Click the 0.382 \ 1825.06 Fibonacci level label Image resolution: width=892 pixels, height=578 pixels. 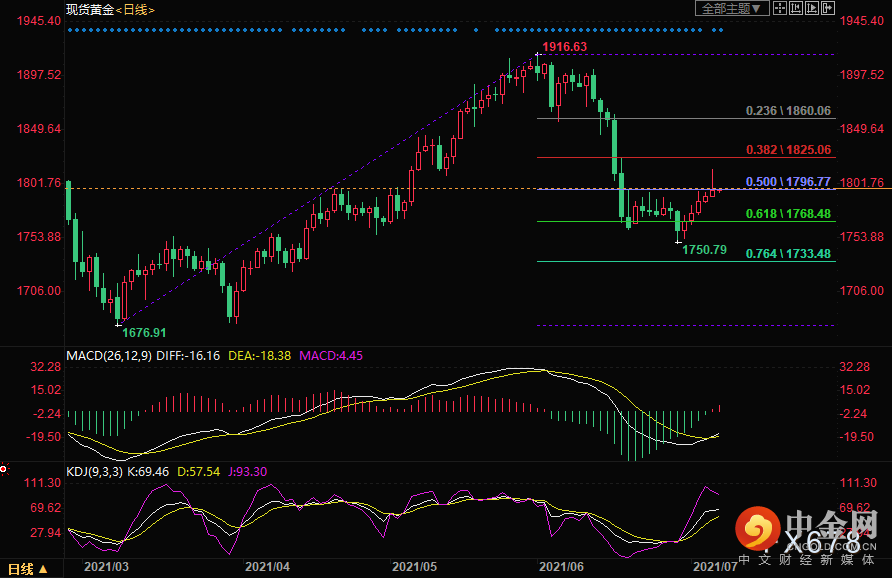click(789, 150)
